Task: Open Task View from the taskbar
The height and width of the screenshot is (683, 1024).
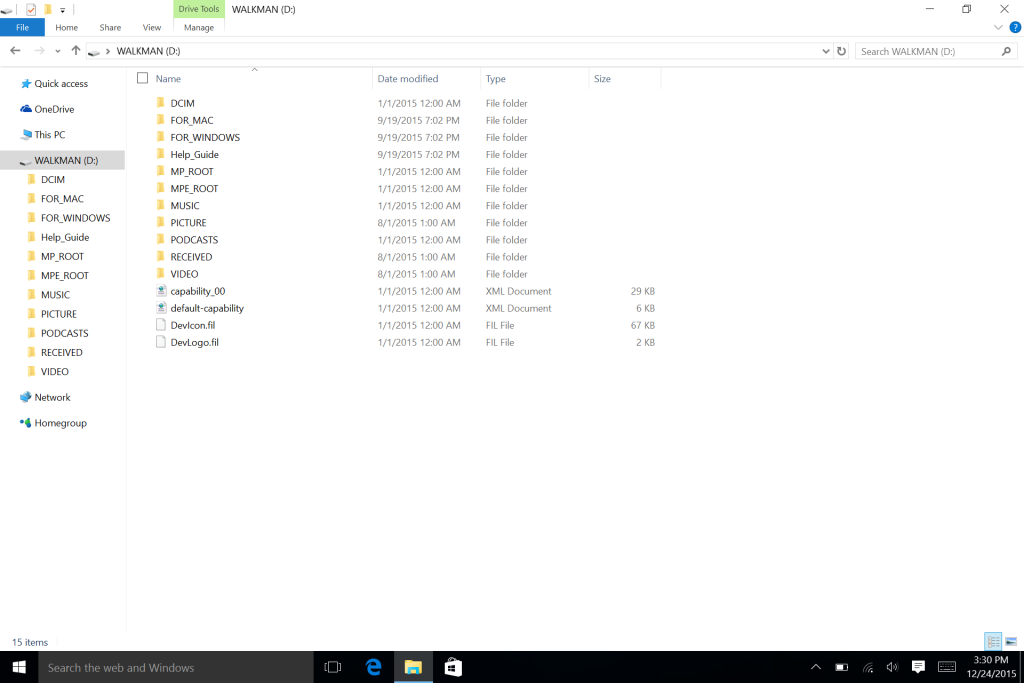Action: (x=333, y=667)
